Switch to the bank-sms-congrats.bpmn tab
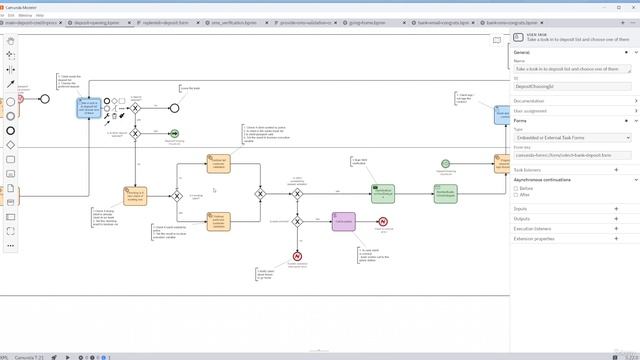The width and height of the screenshot is (640, 360). point(512,23)
